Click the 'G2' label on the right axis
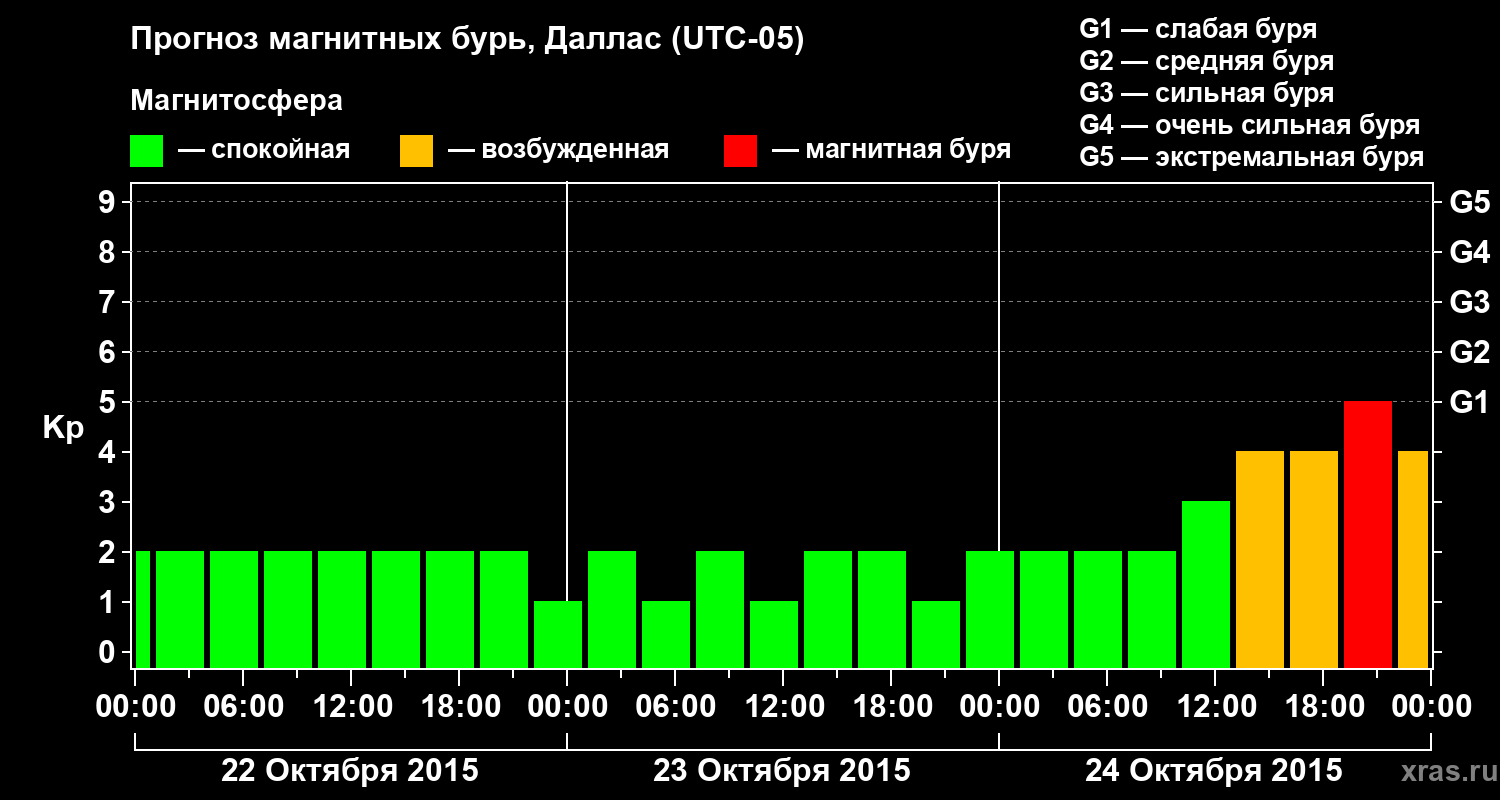1500x800 pixels. (x=1469, y=352)
